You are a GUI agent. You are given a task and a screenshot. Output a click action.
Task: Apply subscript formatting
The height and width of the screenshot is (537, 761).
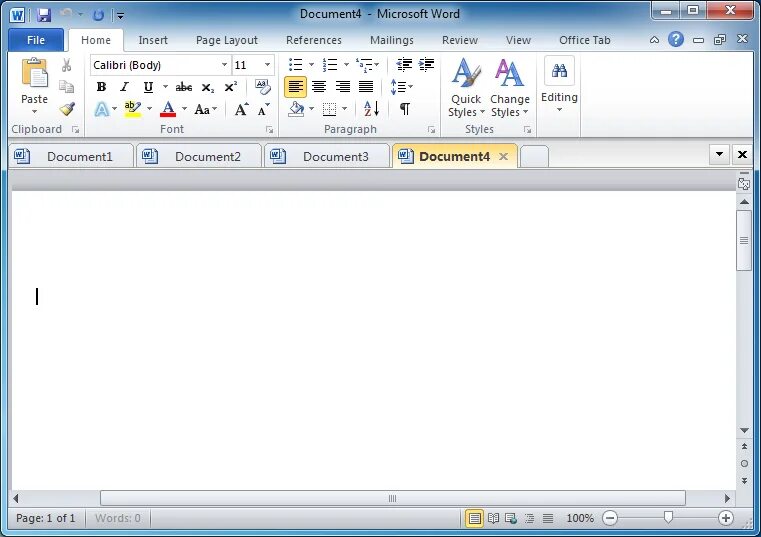[x=208, y=87]
